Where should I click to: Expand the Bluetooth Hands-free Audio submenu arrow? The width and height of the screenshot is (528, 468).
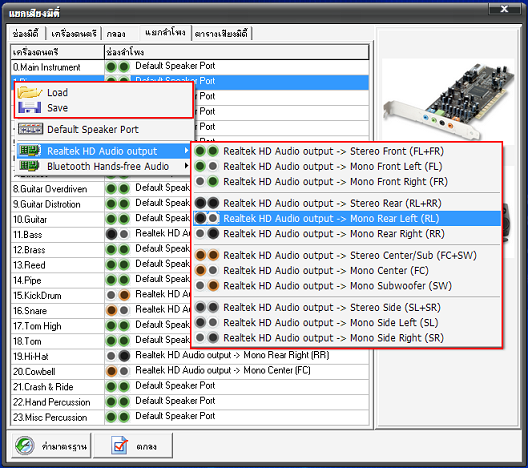click(x=186, y=166)
